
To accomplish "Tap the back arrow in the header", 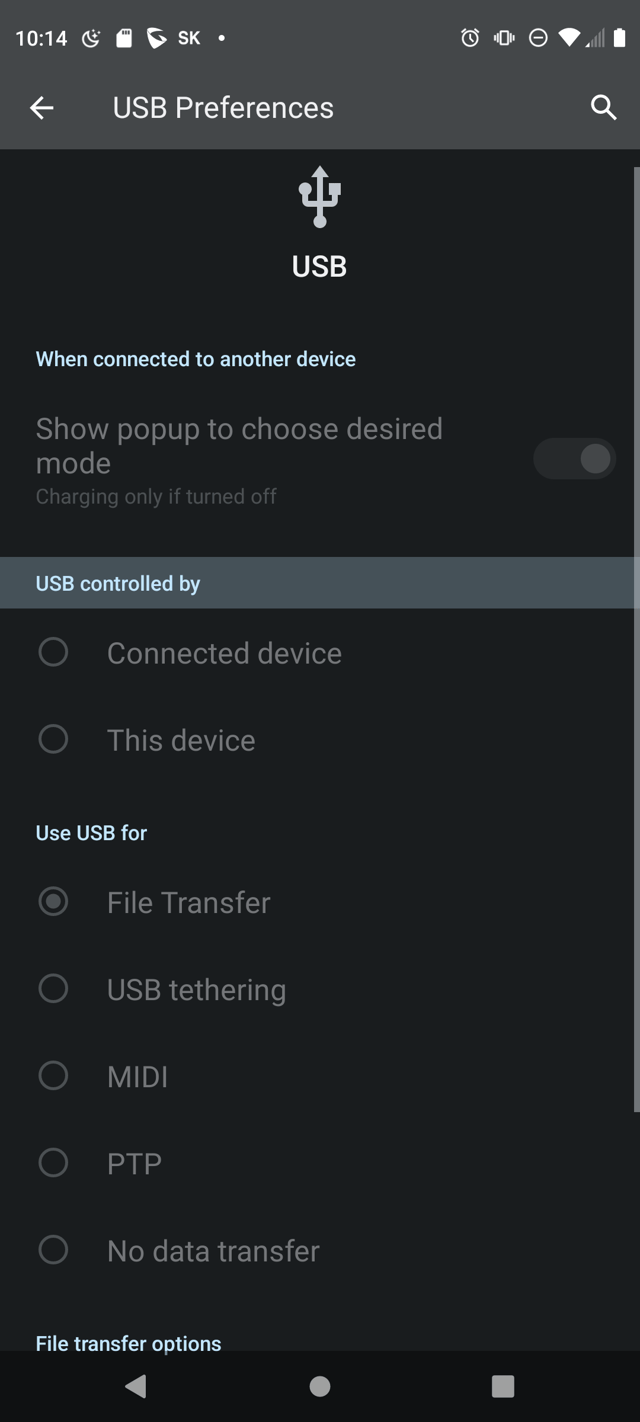I will pyautogui.click(x=42, y=108).
